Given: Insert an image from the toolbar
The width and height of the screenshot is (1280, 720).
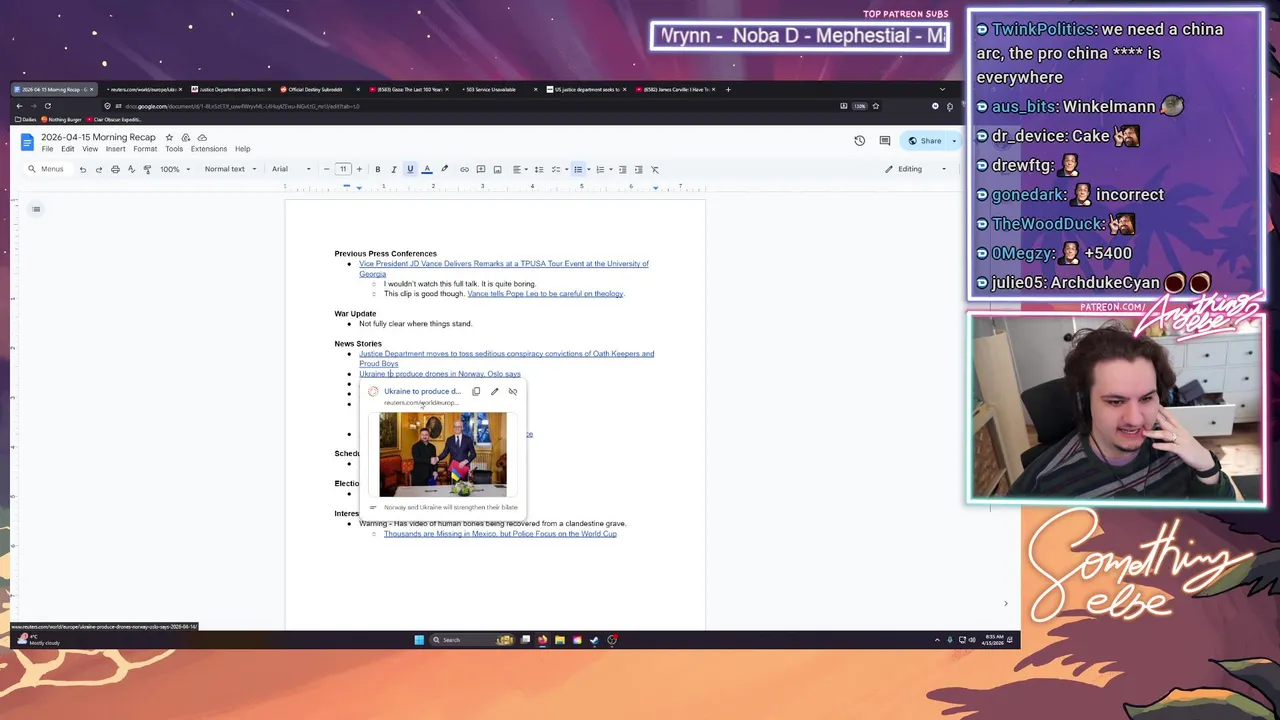Looking at the screenshot, I should (x=497, y=169).
